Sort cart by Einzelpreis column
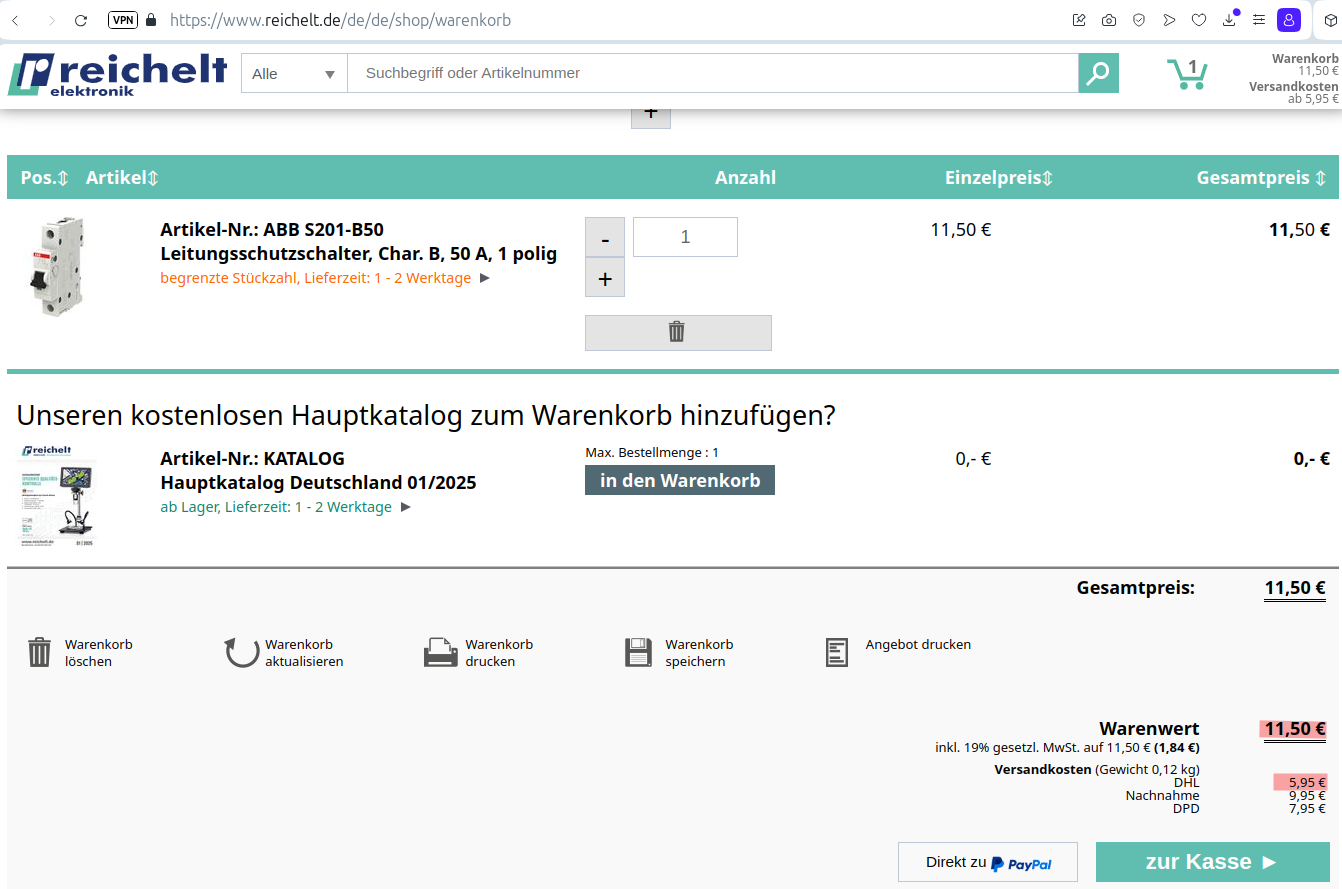1342x889 pixels. 999,178
